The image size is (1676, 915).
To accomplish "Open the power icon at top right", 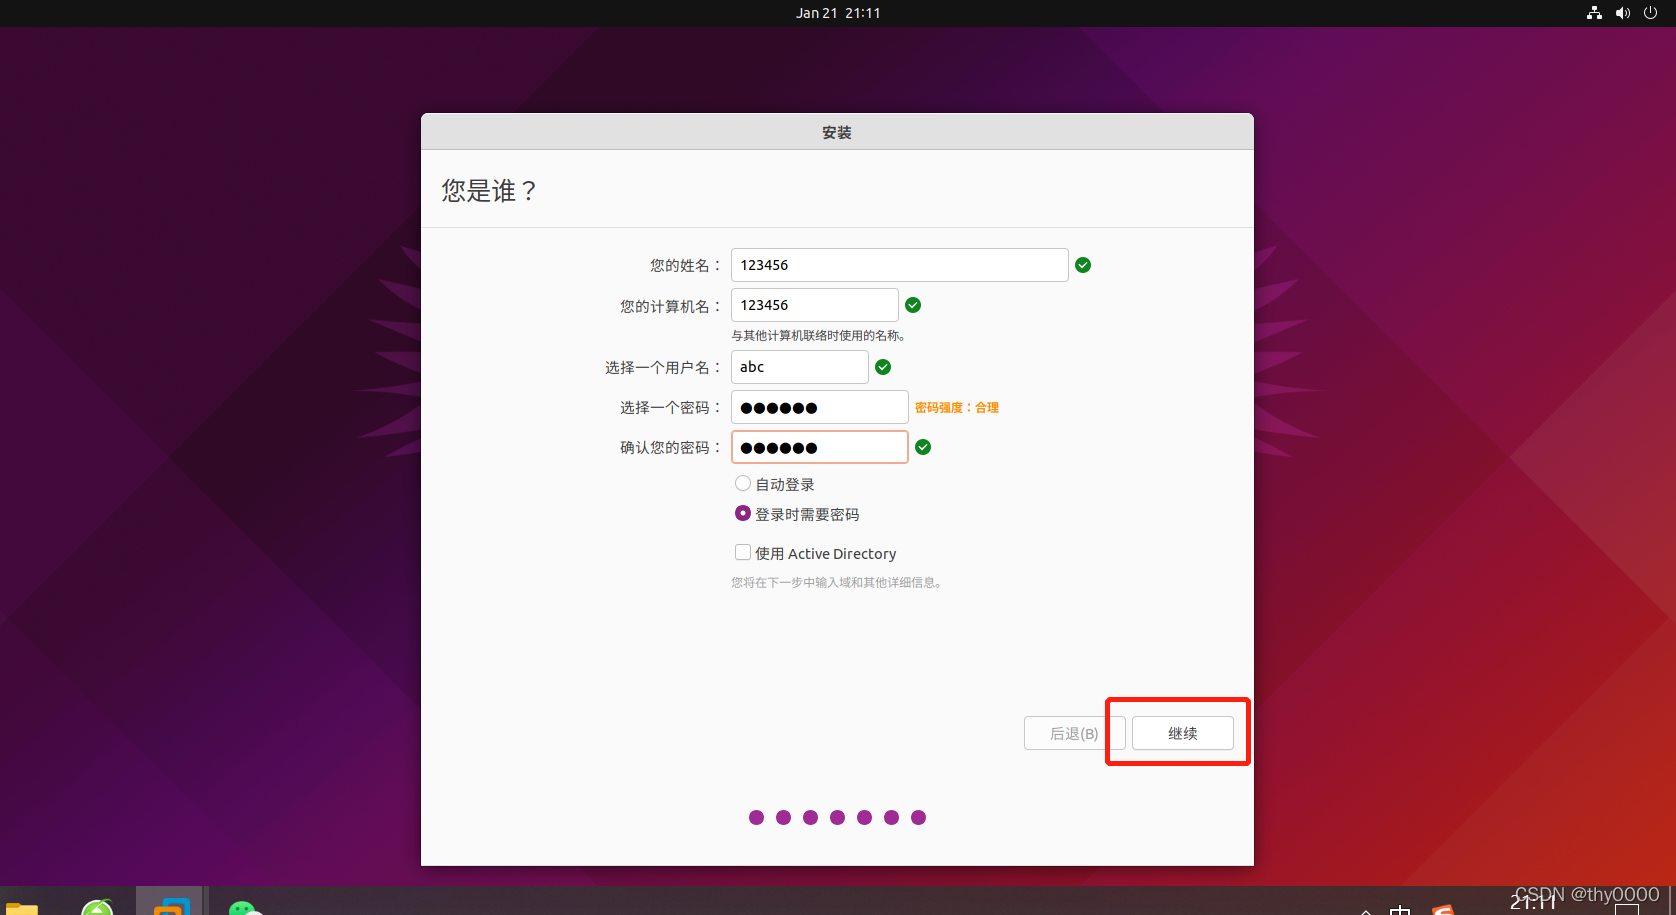I will (x=1650, y=13).
